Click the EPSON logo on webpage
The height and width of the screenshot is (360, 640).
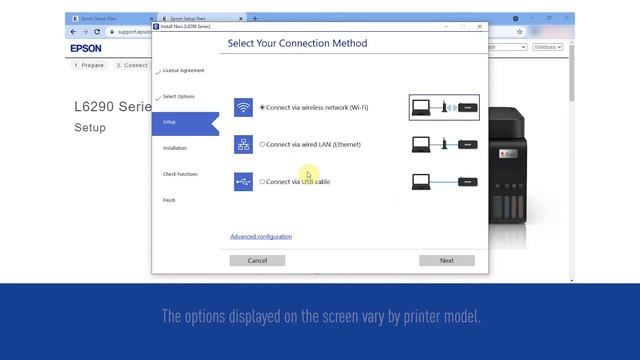coord(86,48)
